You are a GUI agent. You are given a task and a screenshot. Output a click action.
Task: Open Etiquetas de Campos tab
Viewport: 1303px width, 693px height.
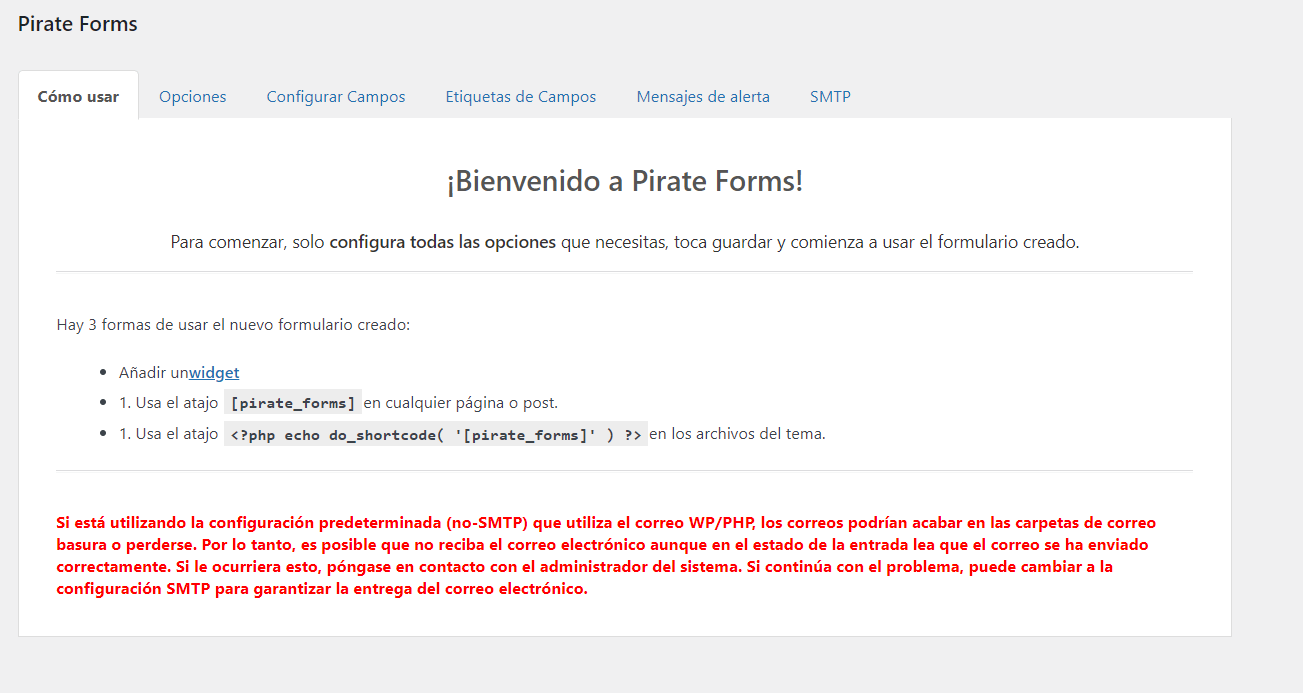[521, 97]
